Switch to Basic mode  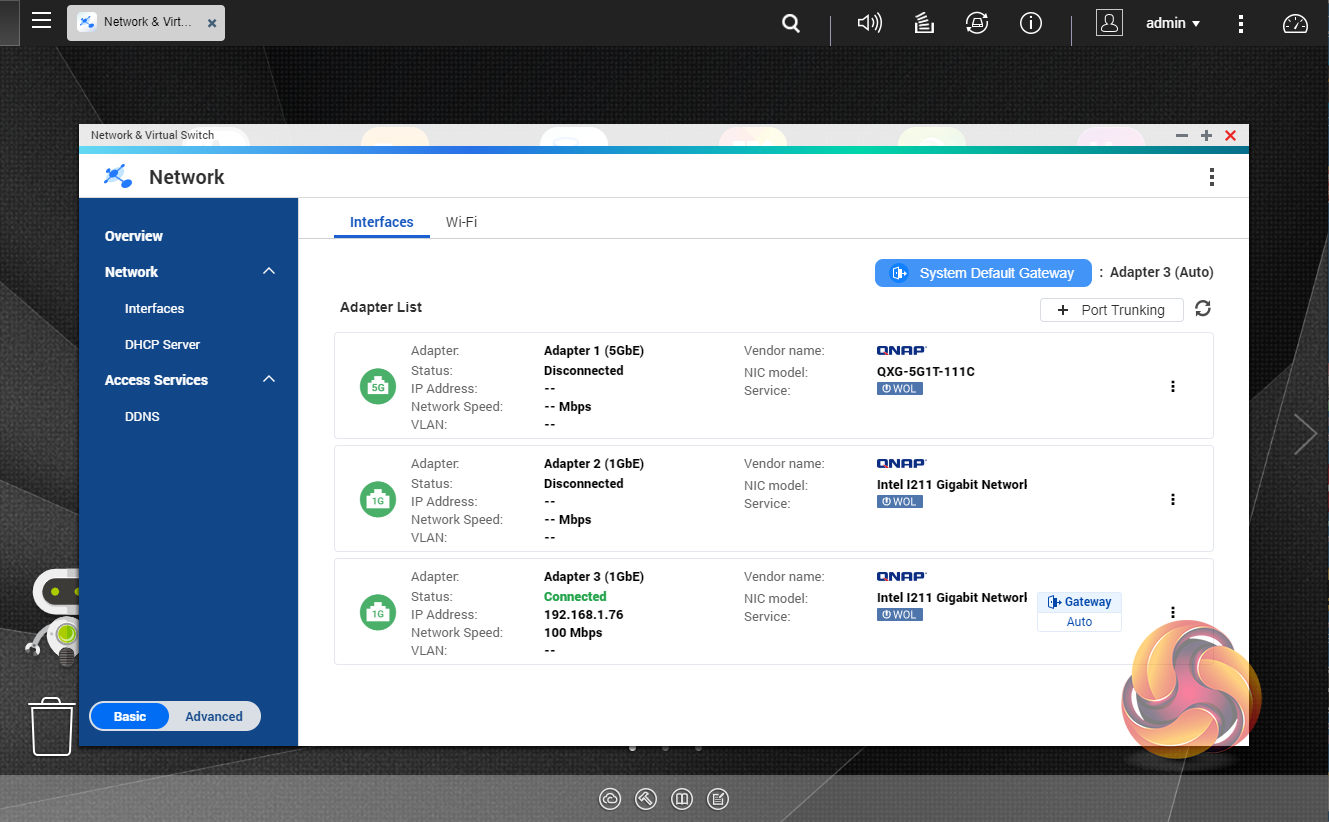pyautogui.click(x=130, y=716)
